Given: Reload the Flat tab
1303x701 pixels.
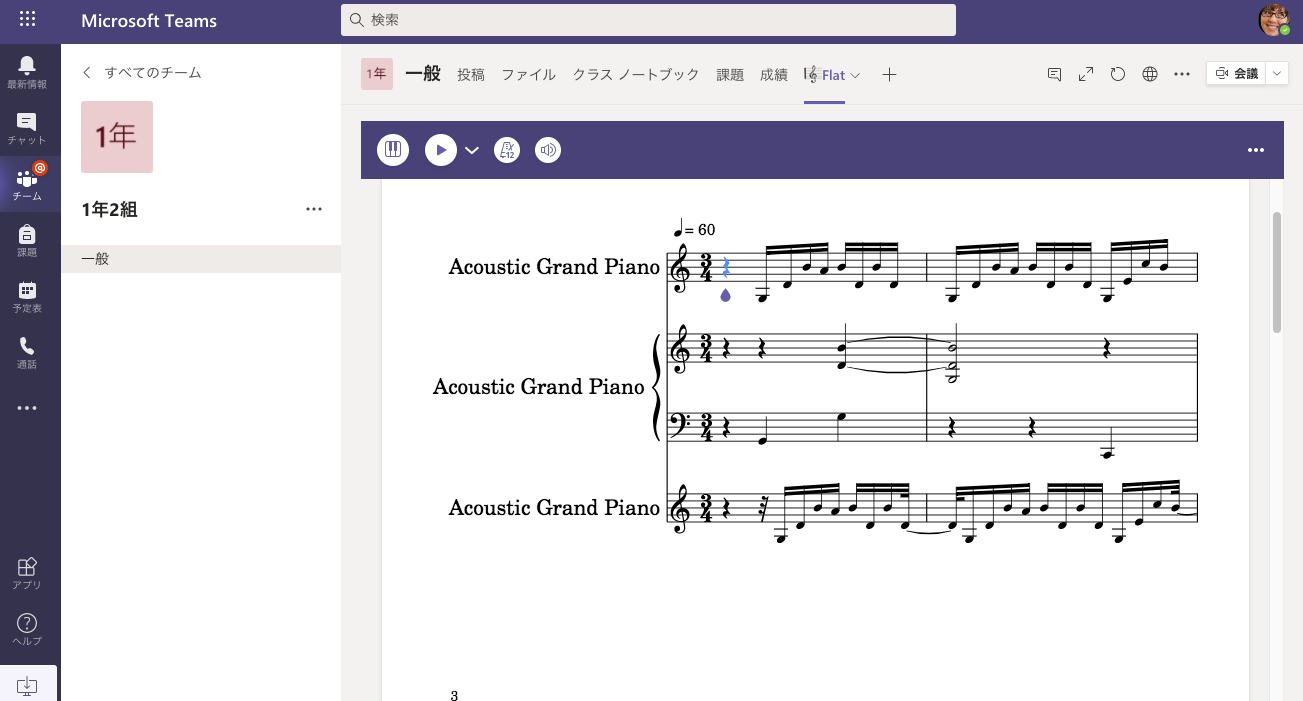Looking at the screenshot, I should 1118,74.
